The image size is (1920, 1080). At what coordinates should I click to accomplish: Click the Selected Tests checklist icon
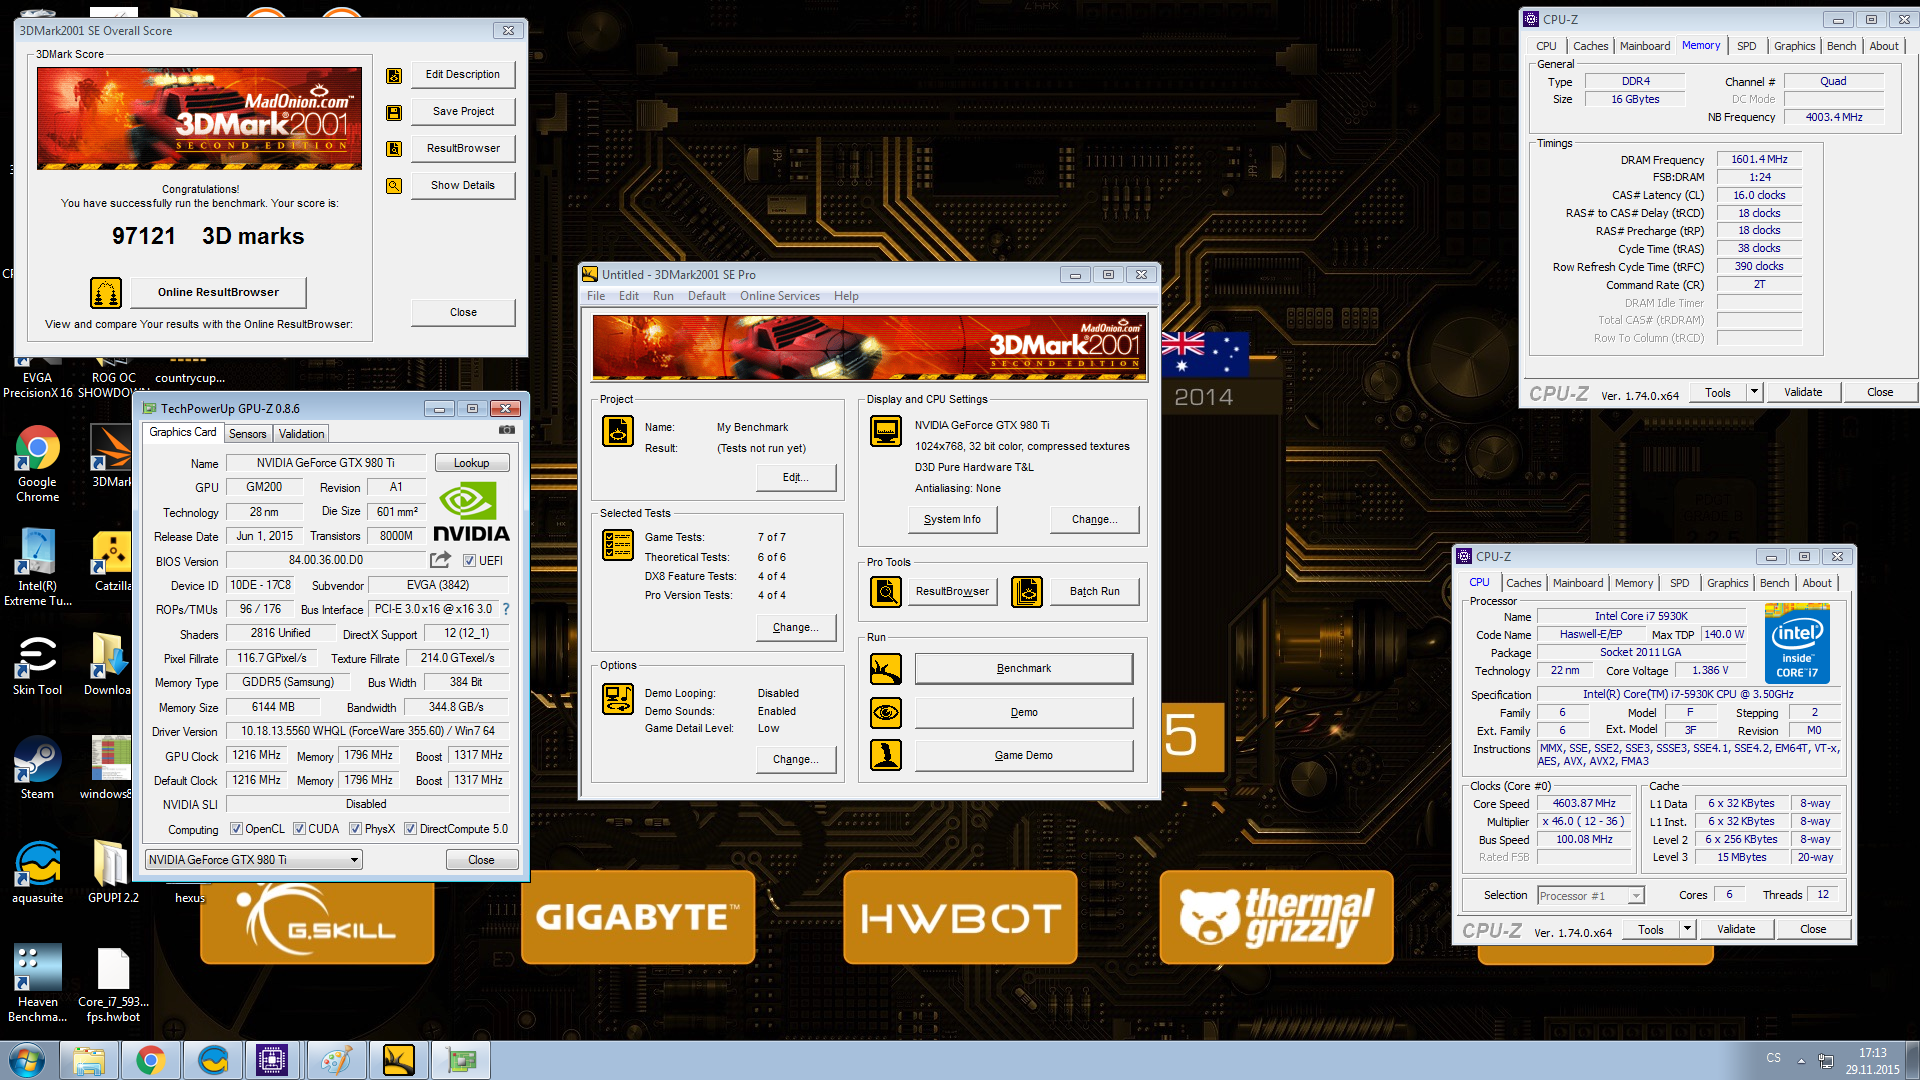pos(618,545)
